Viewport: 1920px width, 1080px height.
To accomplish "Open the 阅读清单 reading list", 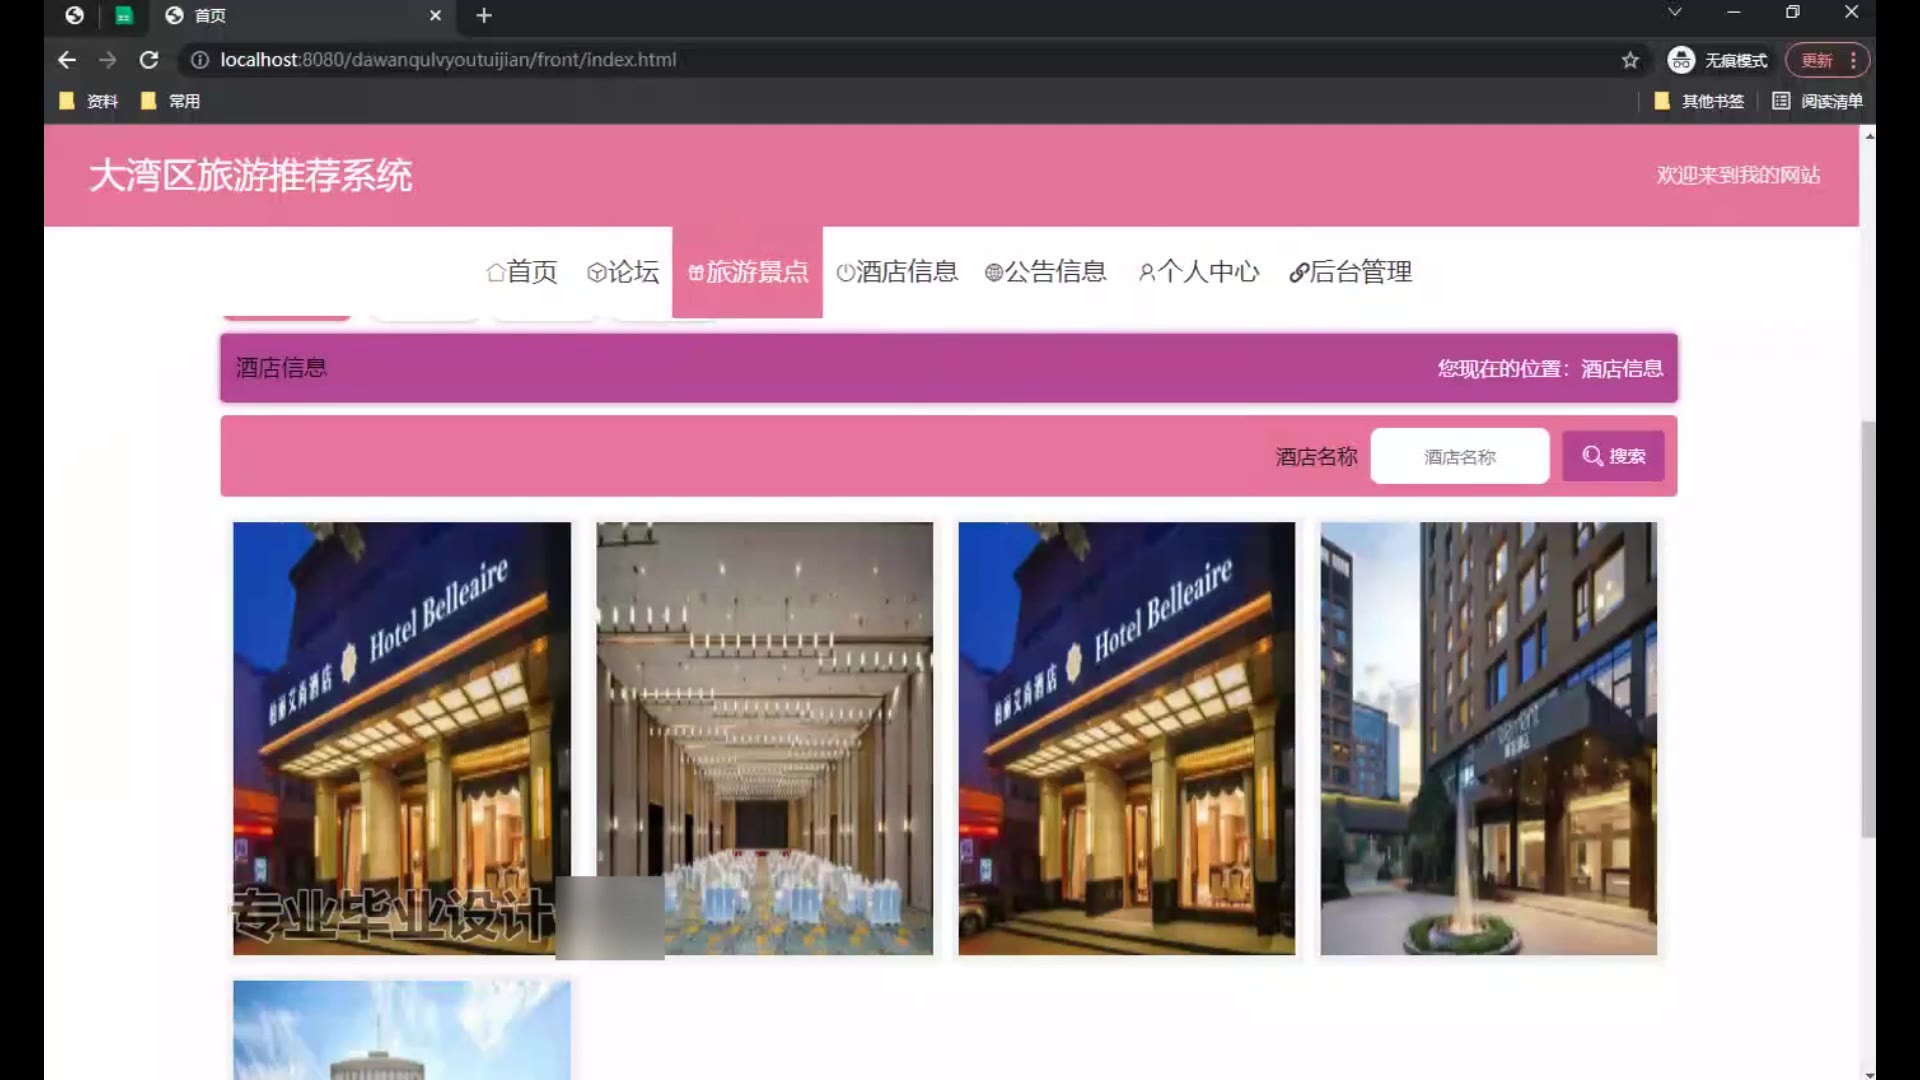I will pos(1817,101).
